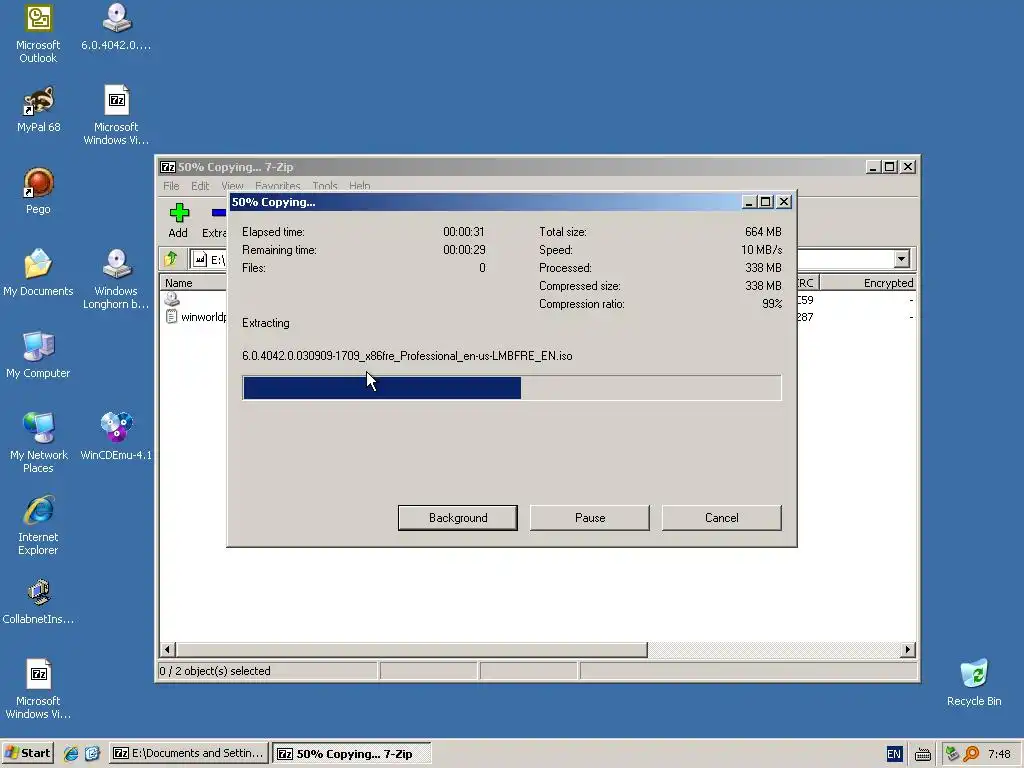Select the CollabnetIns... desktop icon
Screen dimensions: 1024x768
tap(38, 601)
